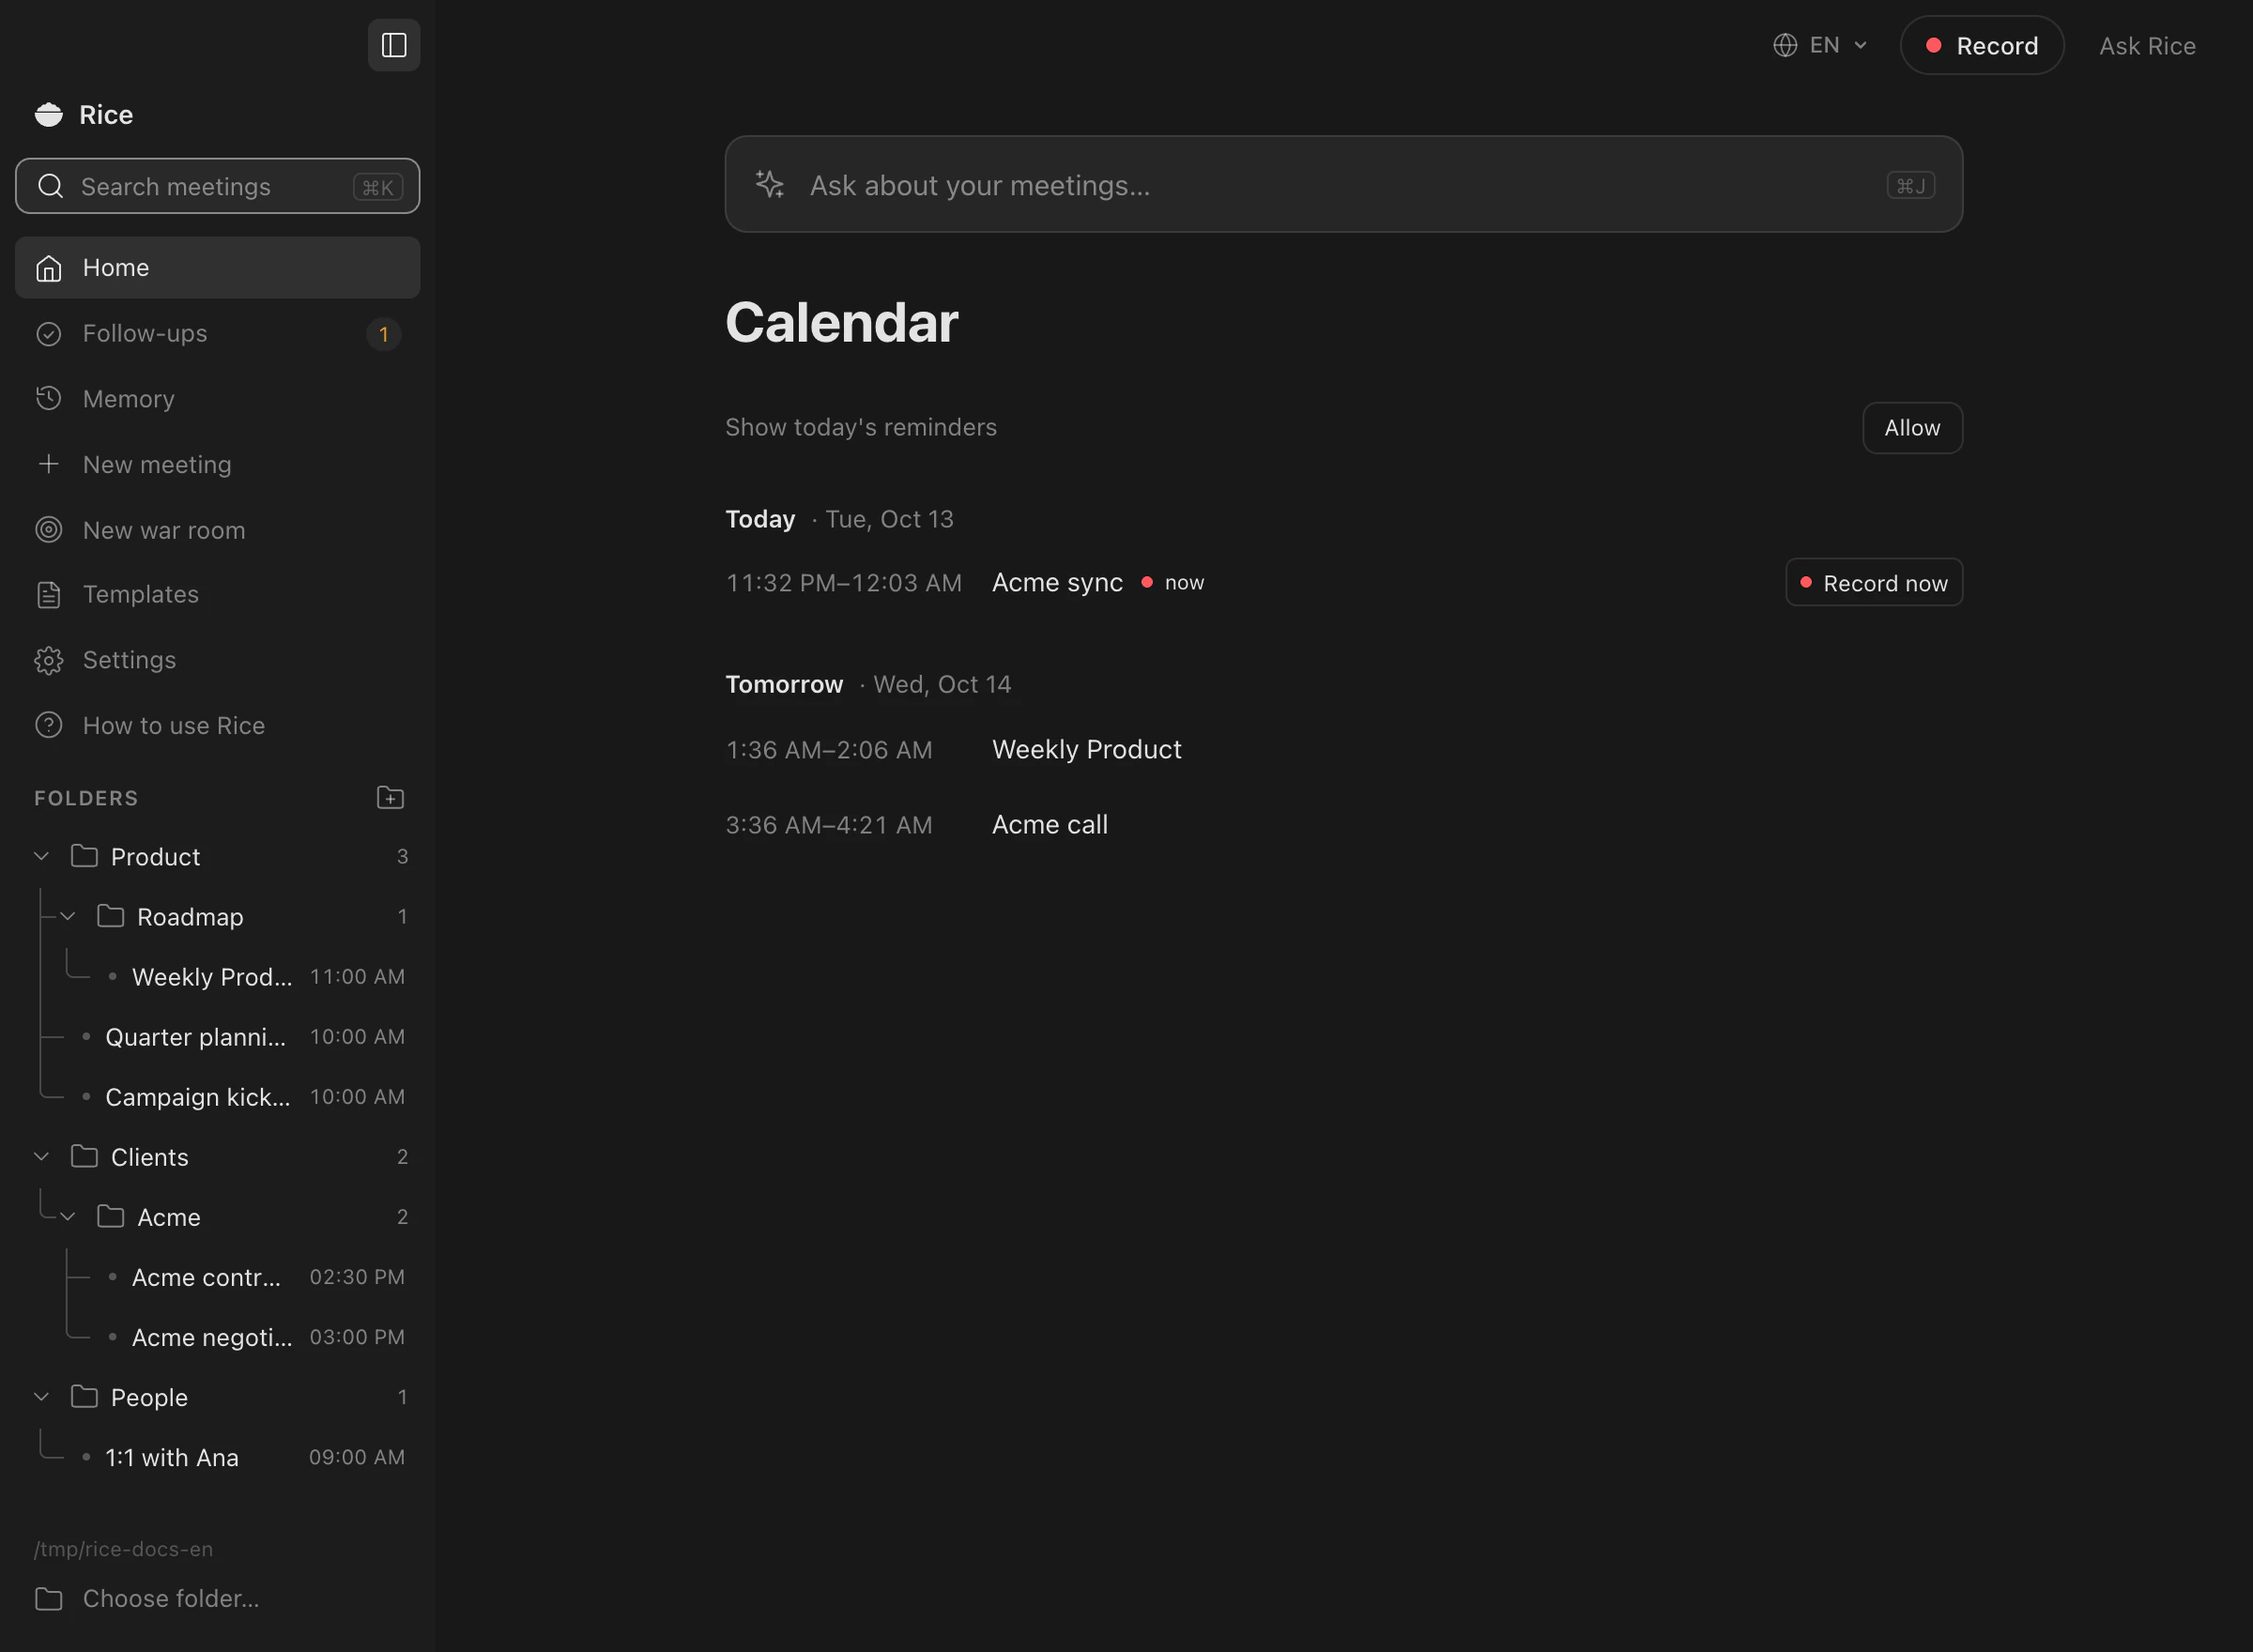Focus the Ask about your meetings field

[1343, 185]
